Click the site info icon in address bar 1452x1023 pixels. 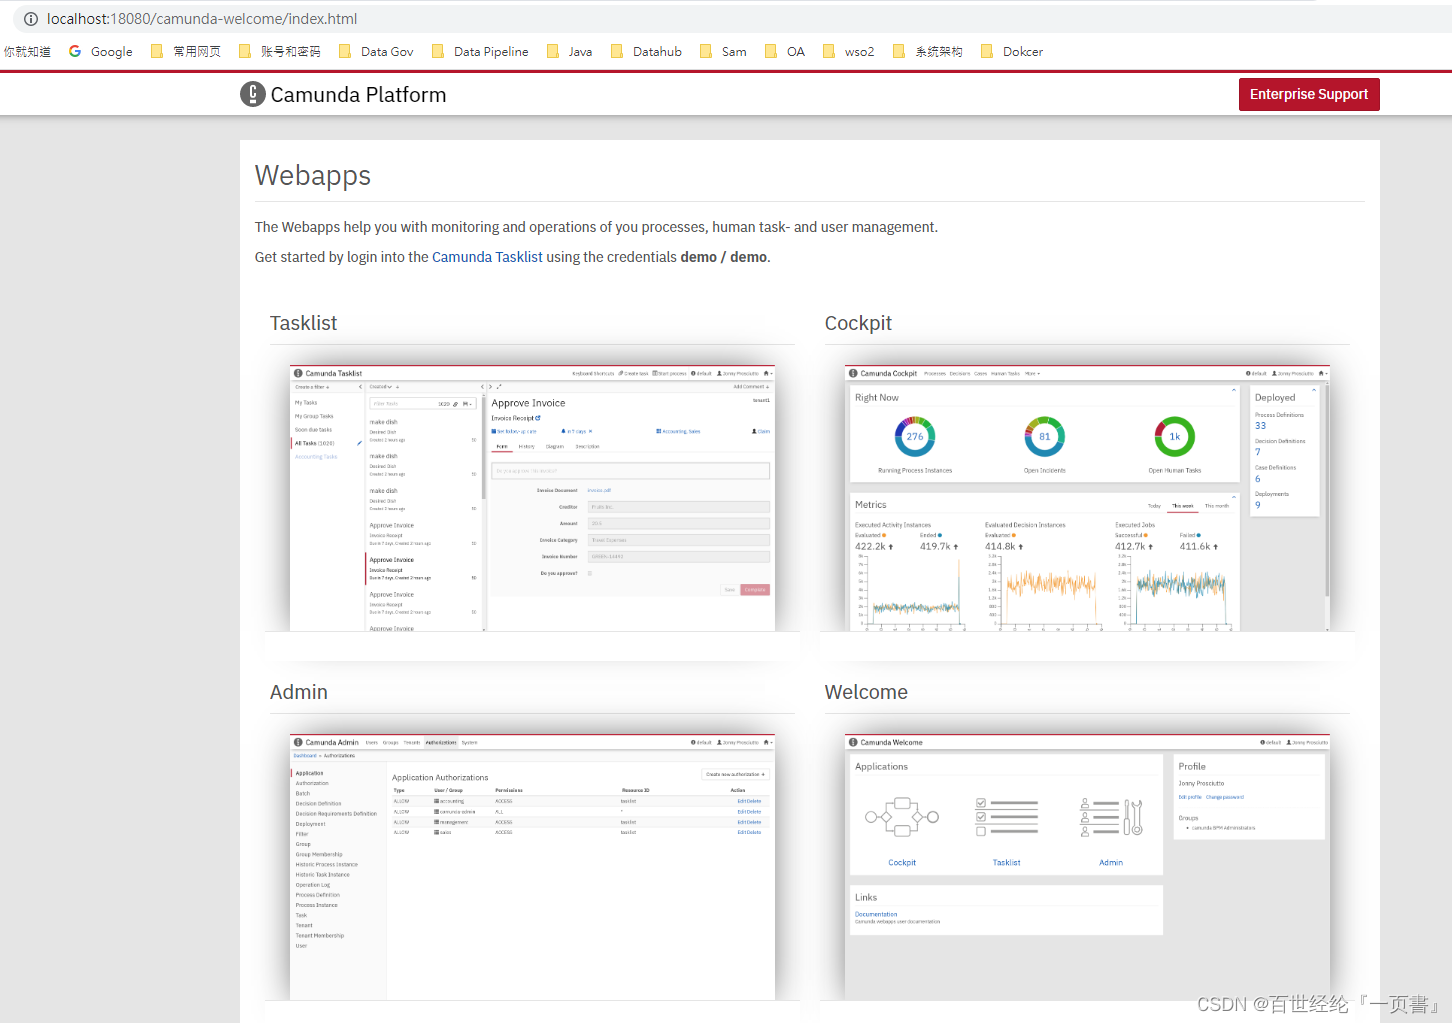click(31, 19)
